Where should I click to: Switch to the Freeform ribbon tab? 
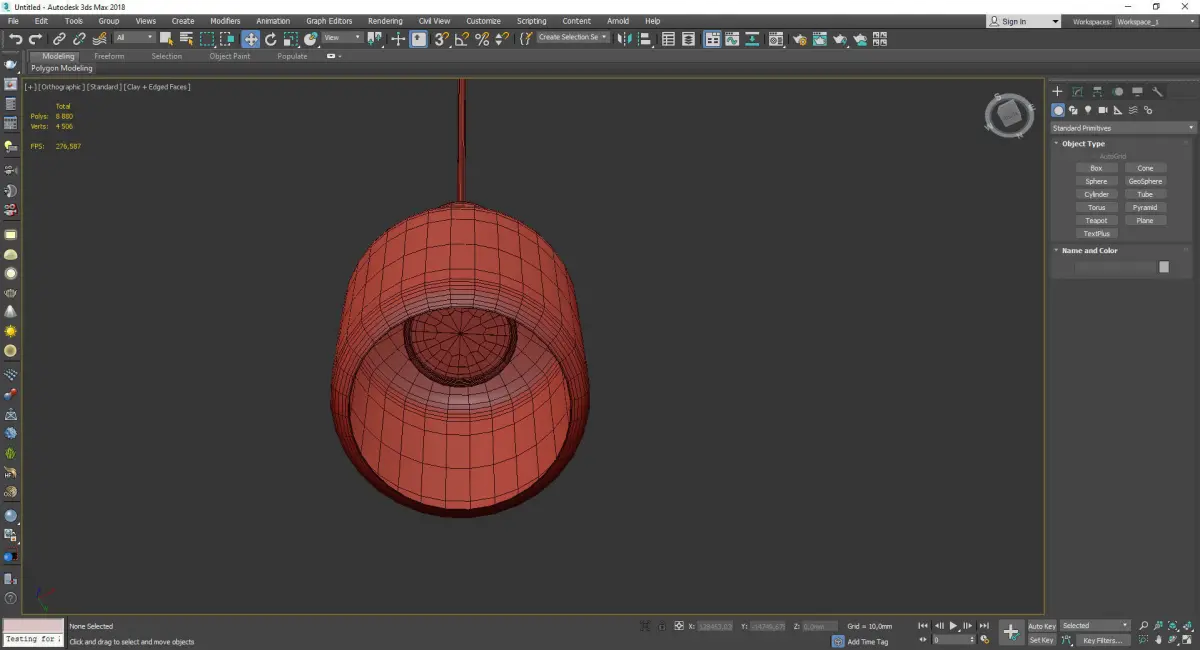point(109,56)
